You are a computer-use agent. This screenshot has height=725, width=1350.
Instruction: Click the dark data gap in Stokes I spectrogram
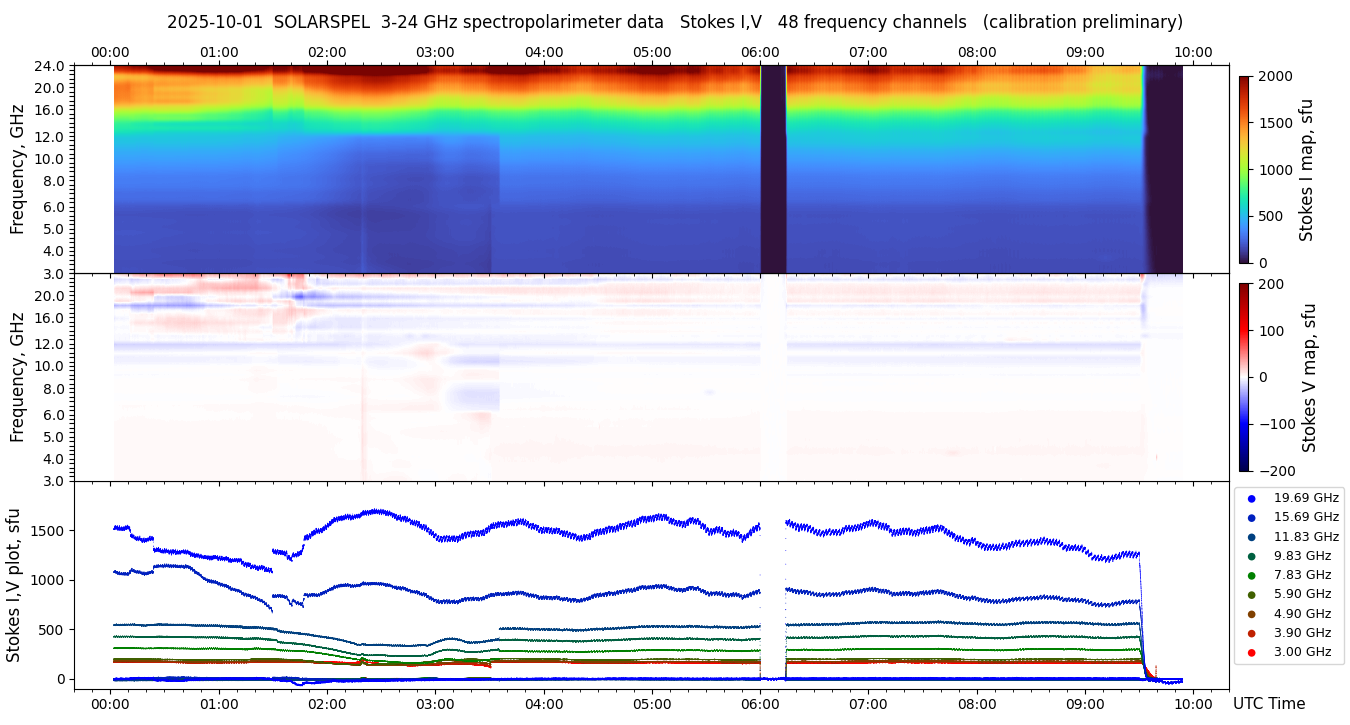[773, 169]
